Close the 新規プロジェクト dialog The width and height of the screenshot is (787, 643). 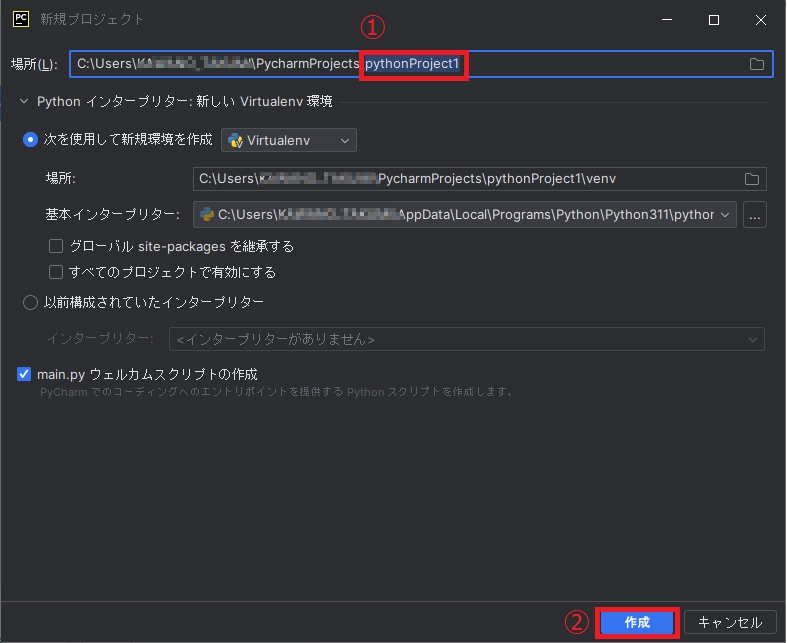point(760,20)
